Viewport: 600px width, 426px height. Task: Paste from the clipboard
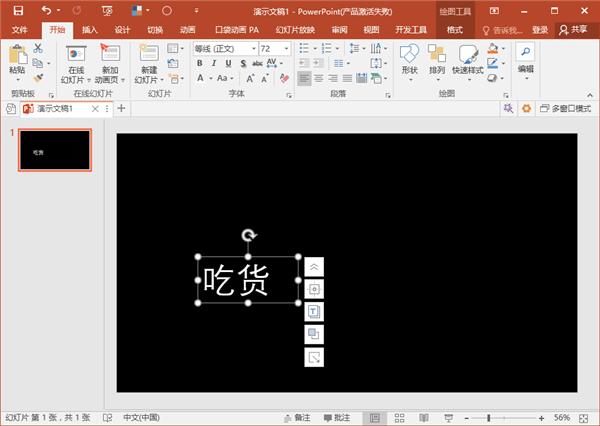tap(18, 61)
